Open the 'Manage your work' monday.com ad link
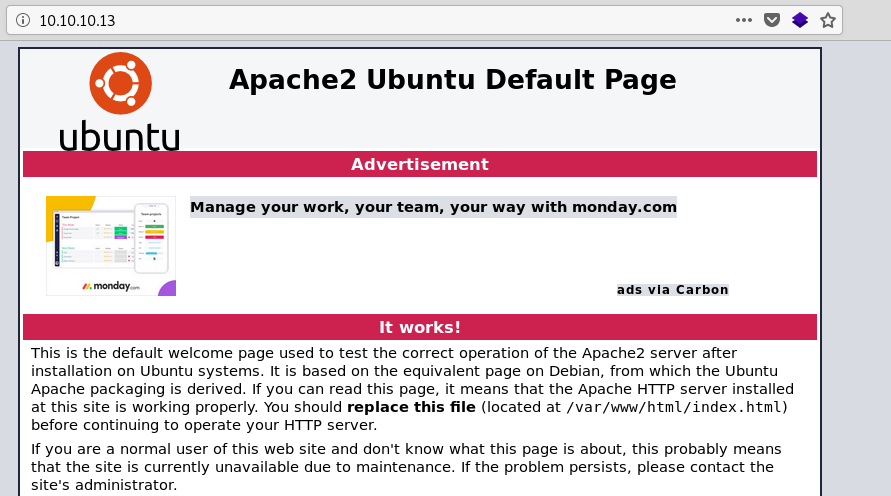The width and height of the screenshot is (891, 496). (x=433, y=207)
